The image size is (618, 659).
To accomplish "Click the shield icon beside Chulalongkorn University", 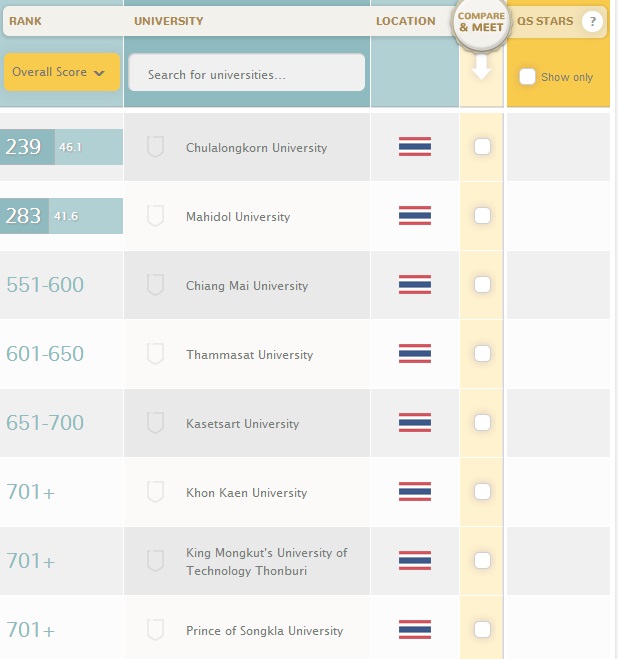I will [155, 147].
